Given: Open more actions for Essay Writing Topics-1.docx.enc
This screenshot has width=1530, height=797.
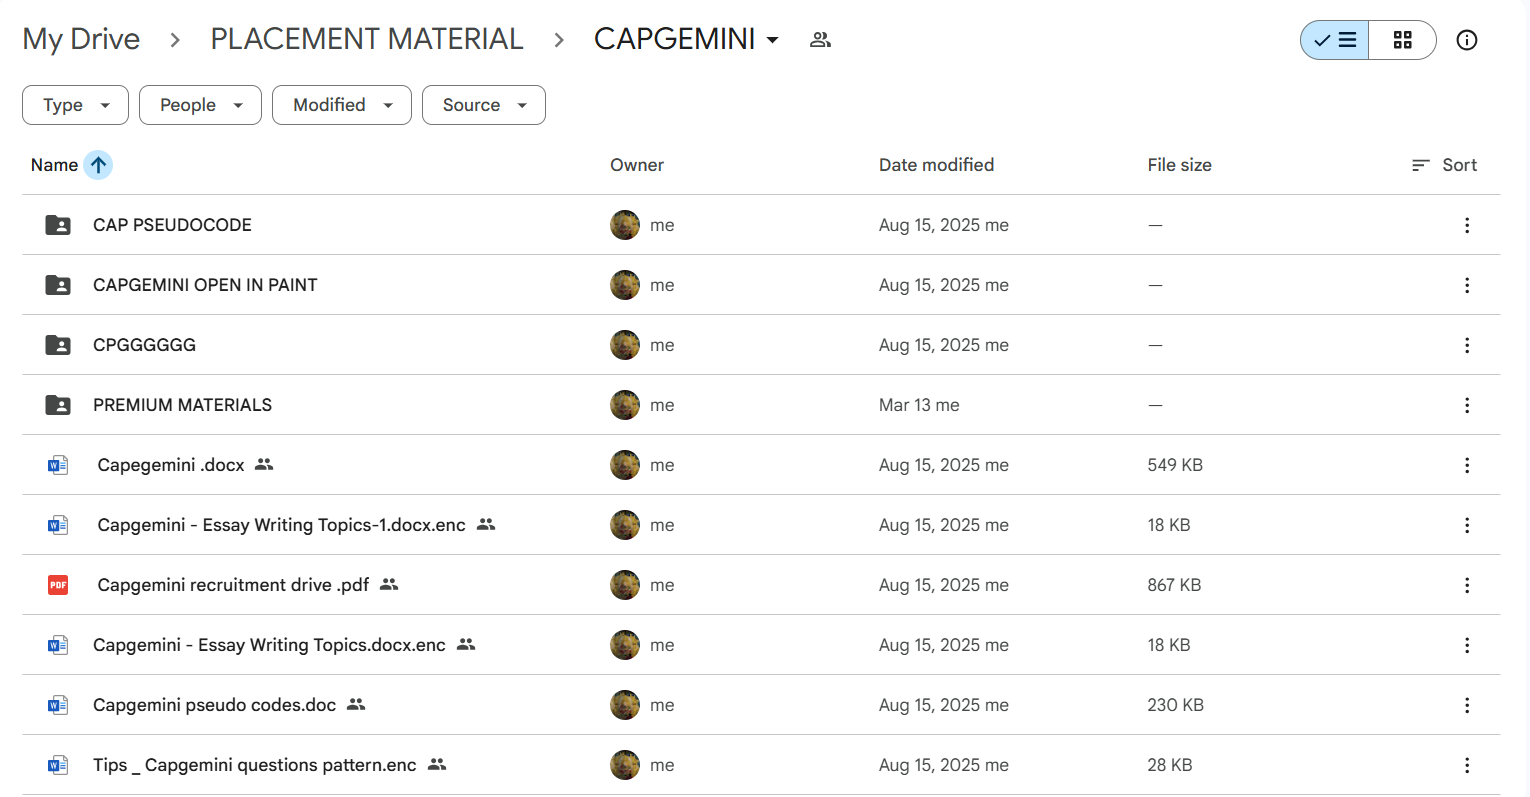Looking at the screenshot, I should (1467, 525).
